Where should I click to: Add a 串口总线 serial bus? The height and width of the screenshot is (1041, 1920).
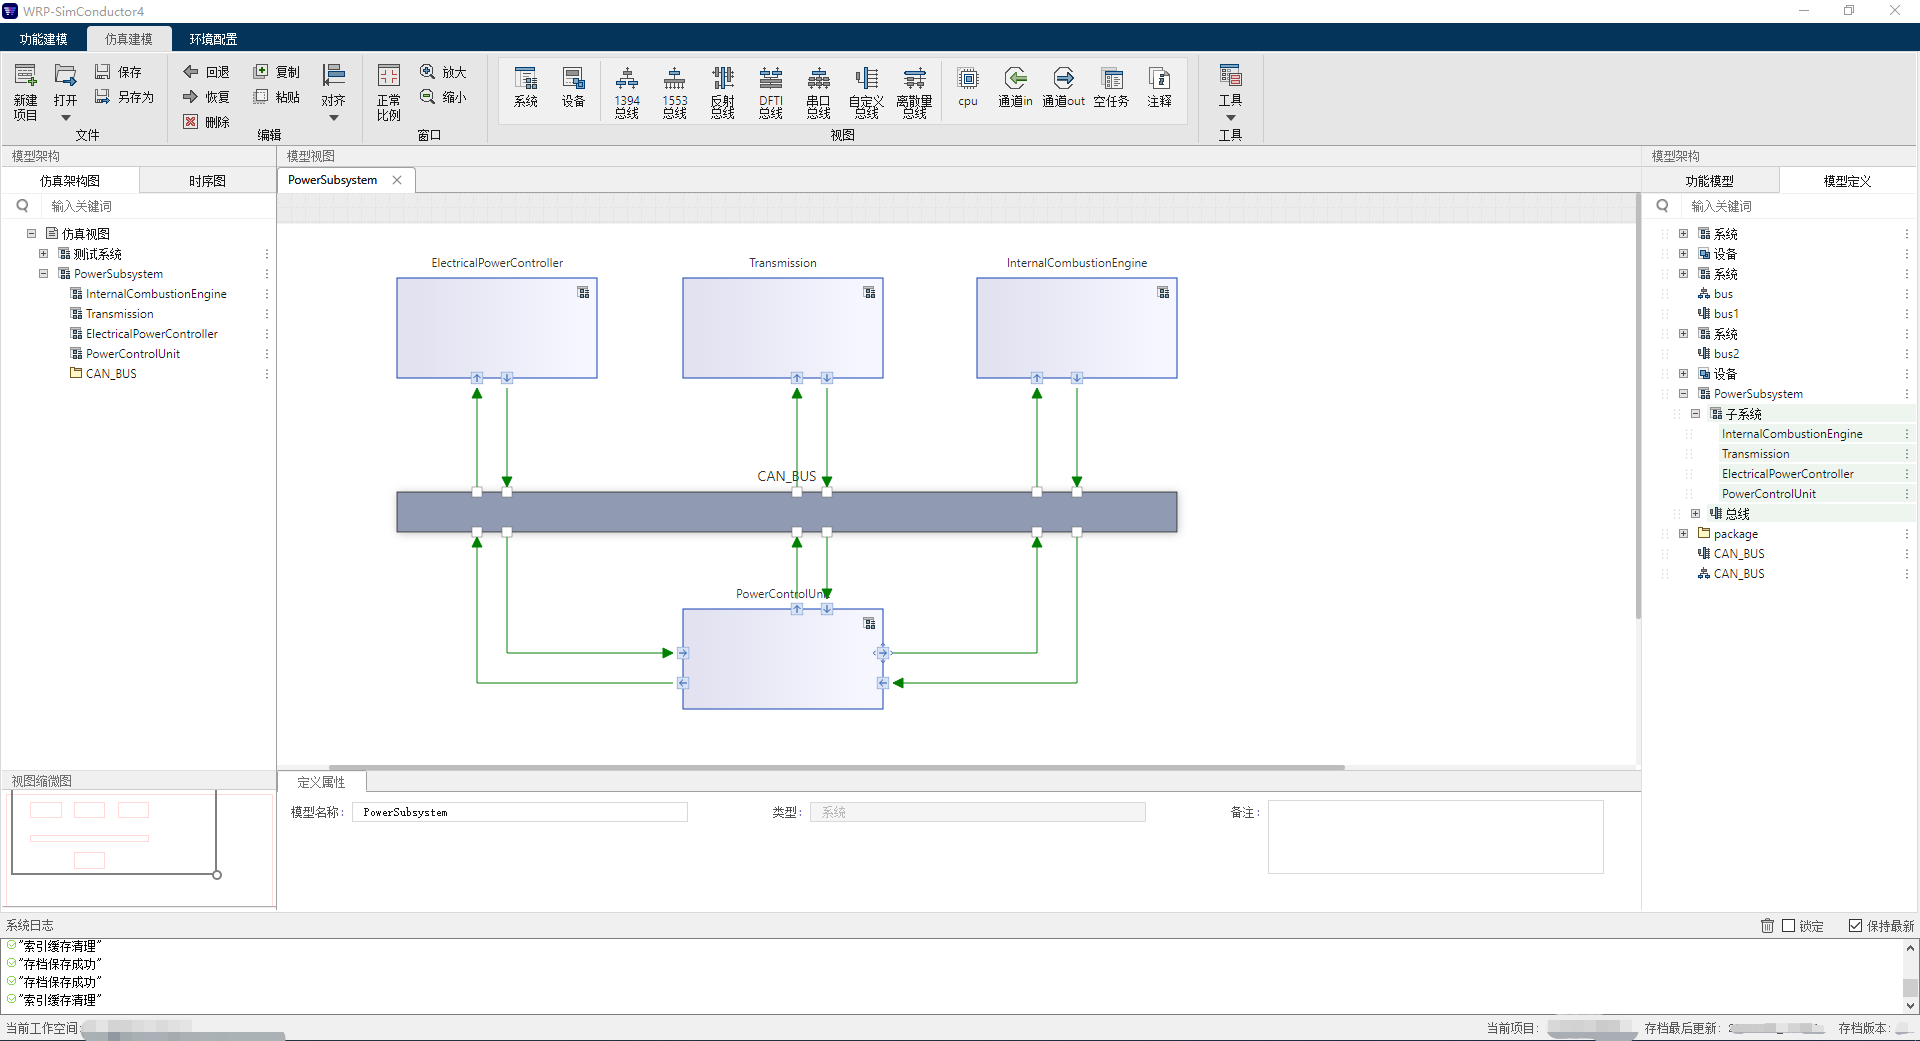pos(819,92)
